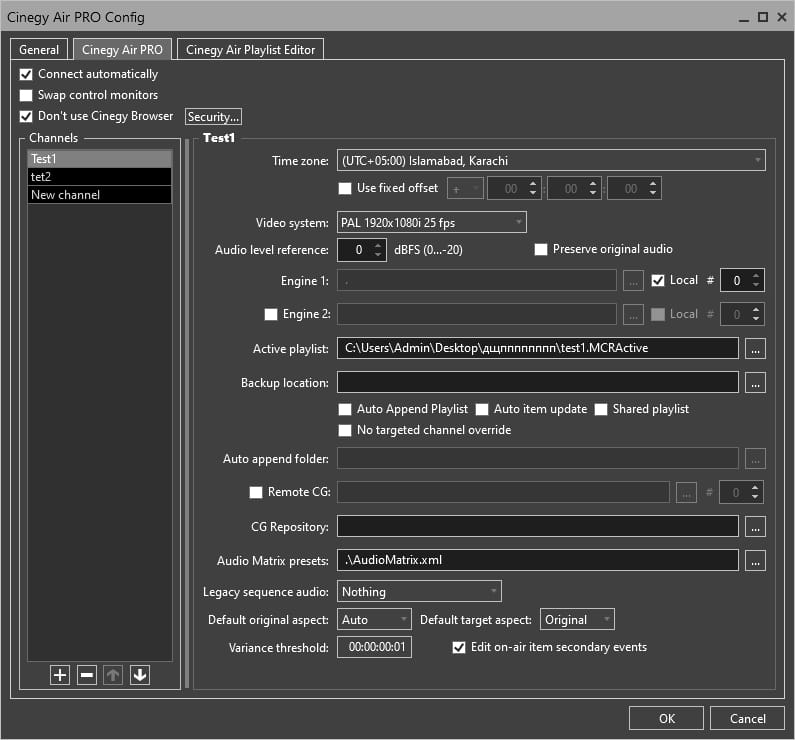Click Engine 1 address field
The image size is (795, 740).
click(x=477, y=280)
